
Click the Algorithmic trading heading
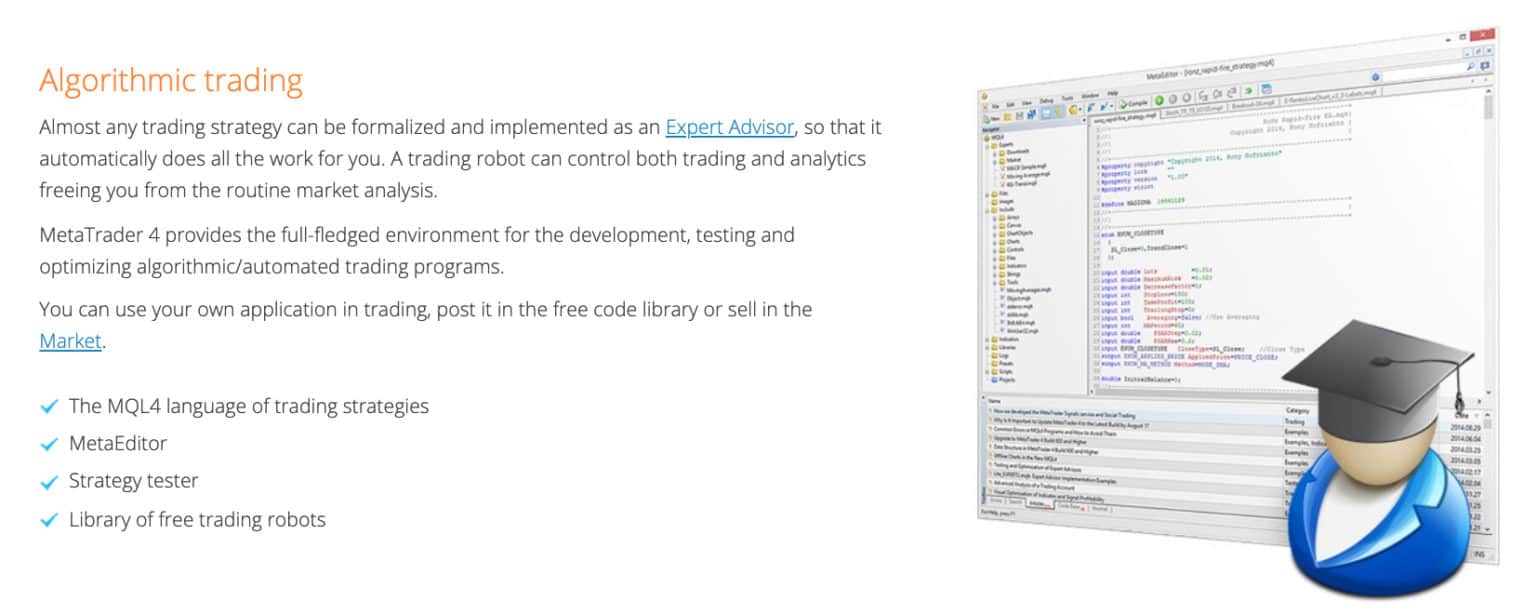click(171, 80)
